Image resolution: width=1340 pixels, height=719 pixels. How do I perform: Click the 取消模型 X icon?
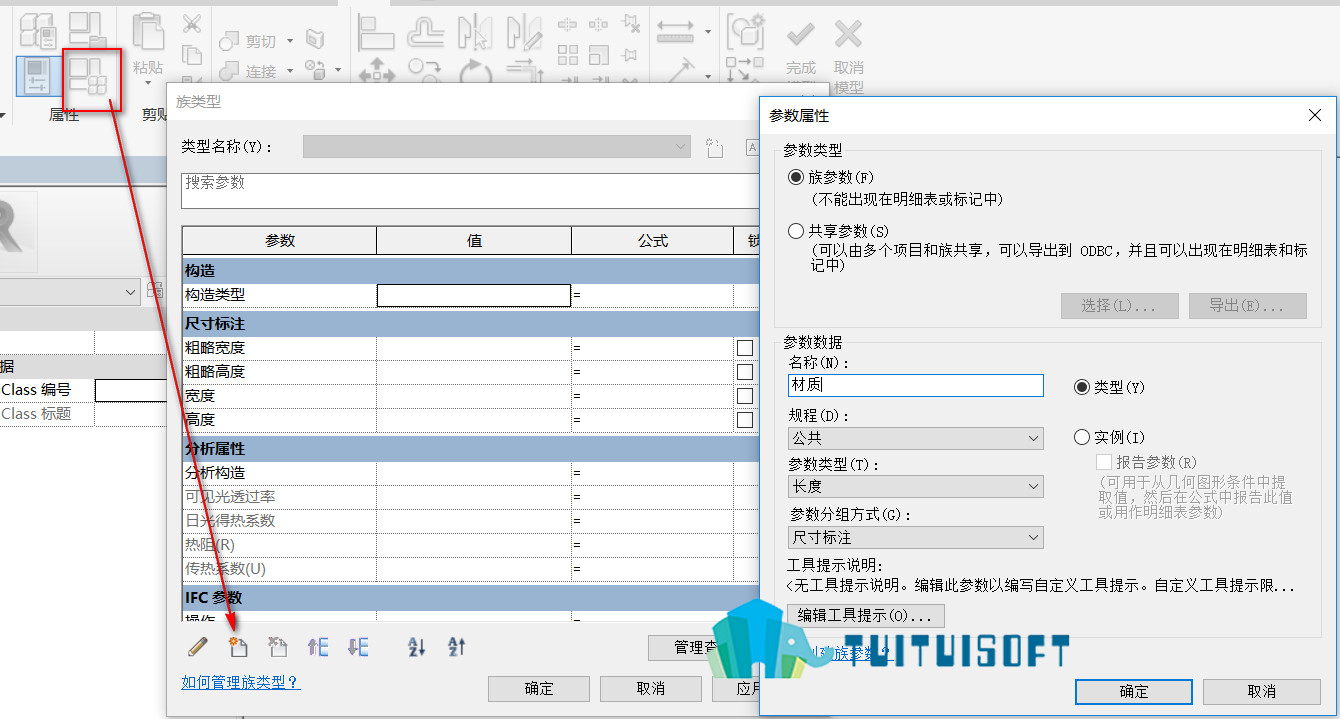[x=848, y=34]
